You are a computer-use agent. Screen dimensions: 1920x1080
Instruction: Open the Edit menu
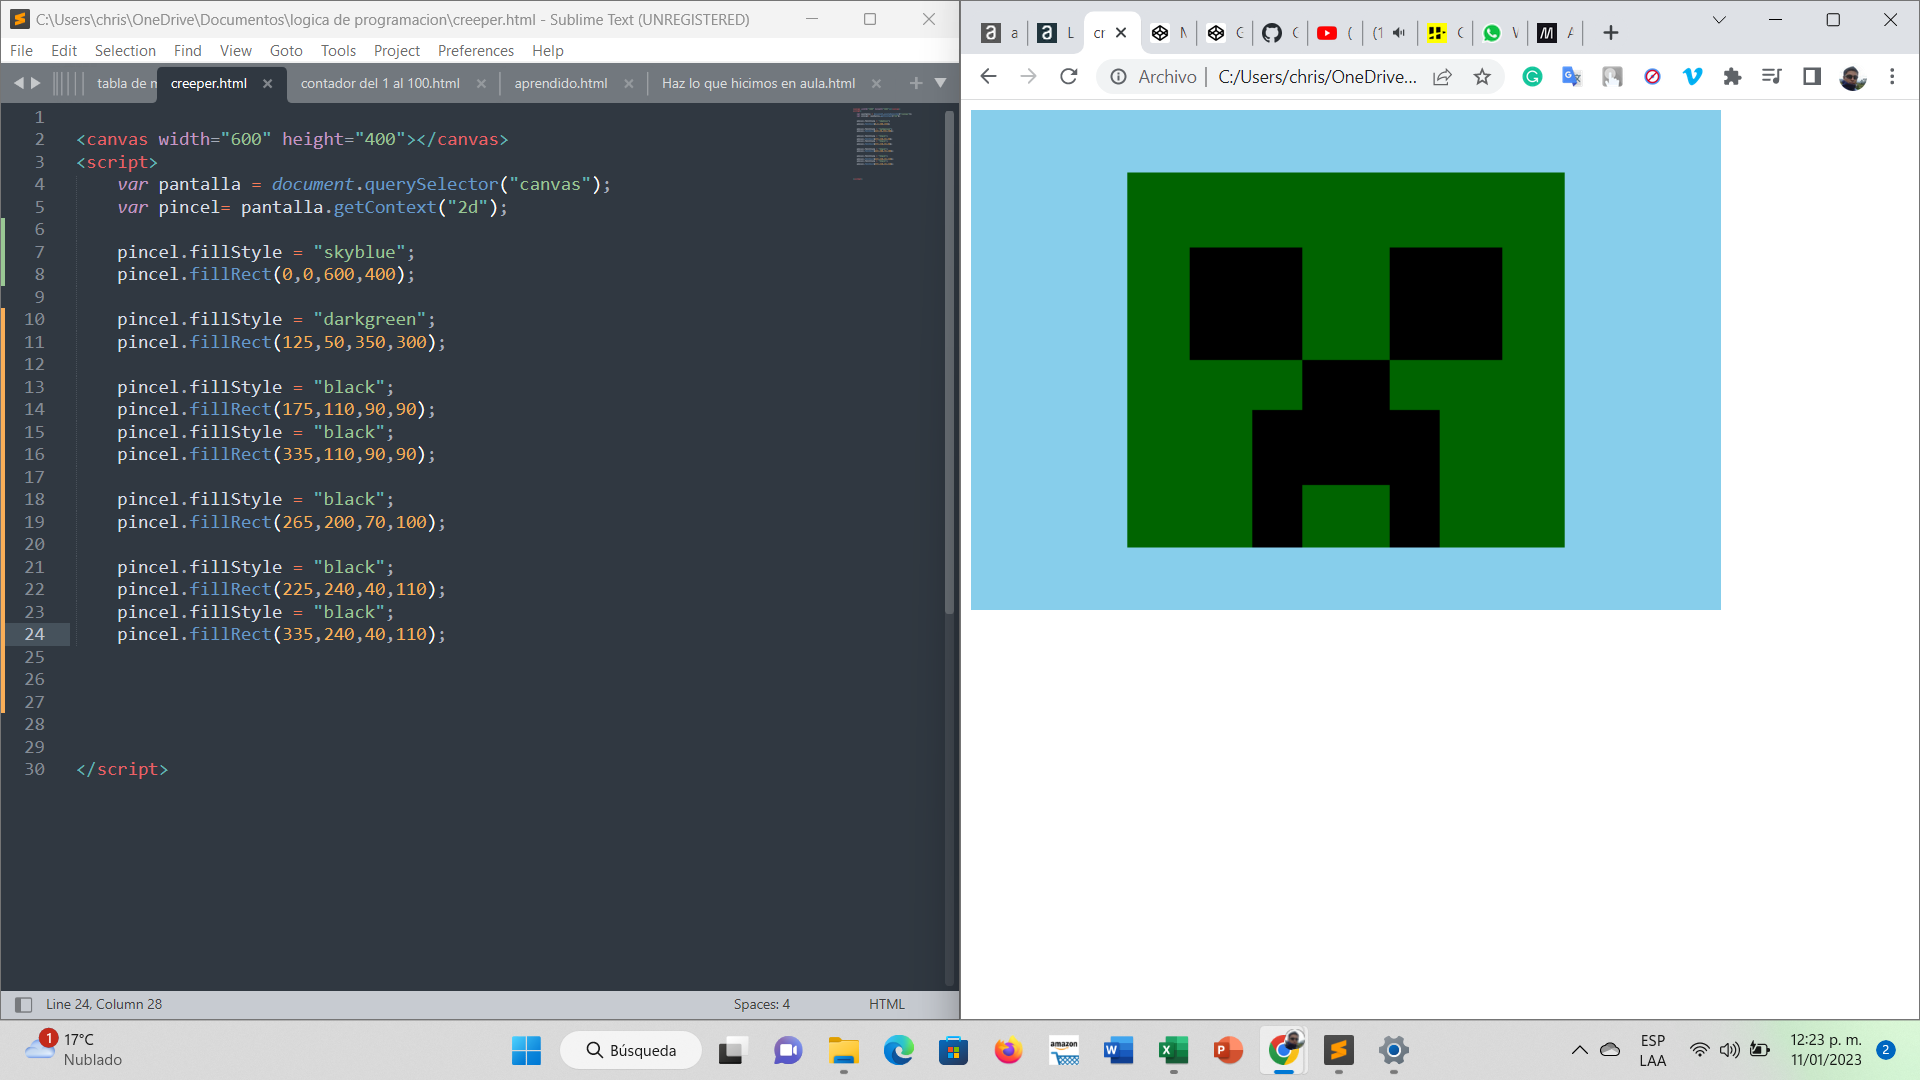(x=64, y=51)
